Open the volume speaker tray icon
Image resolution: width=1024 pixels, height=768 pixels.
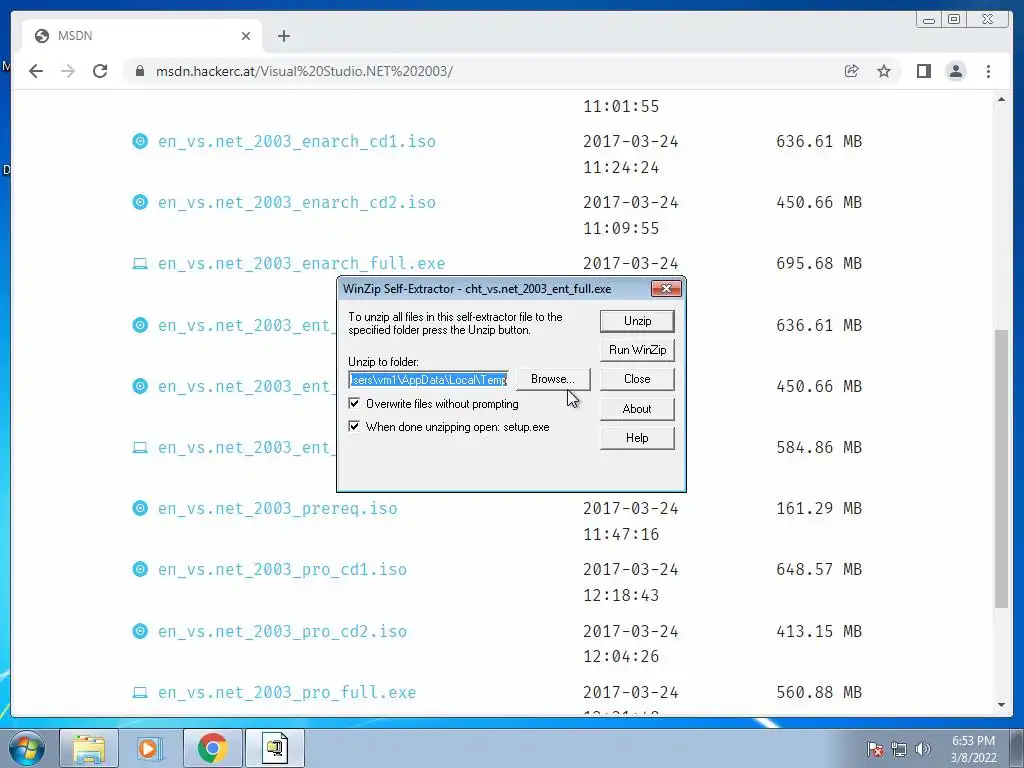(923, 749)
